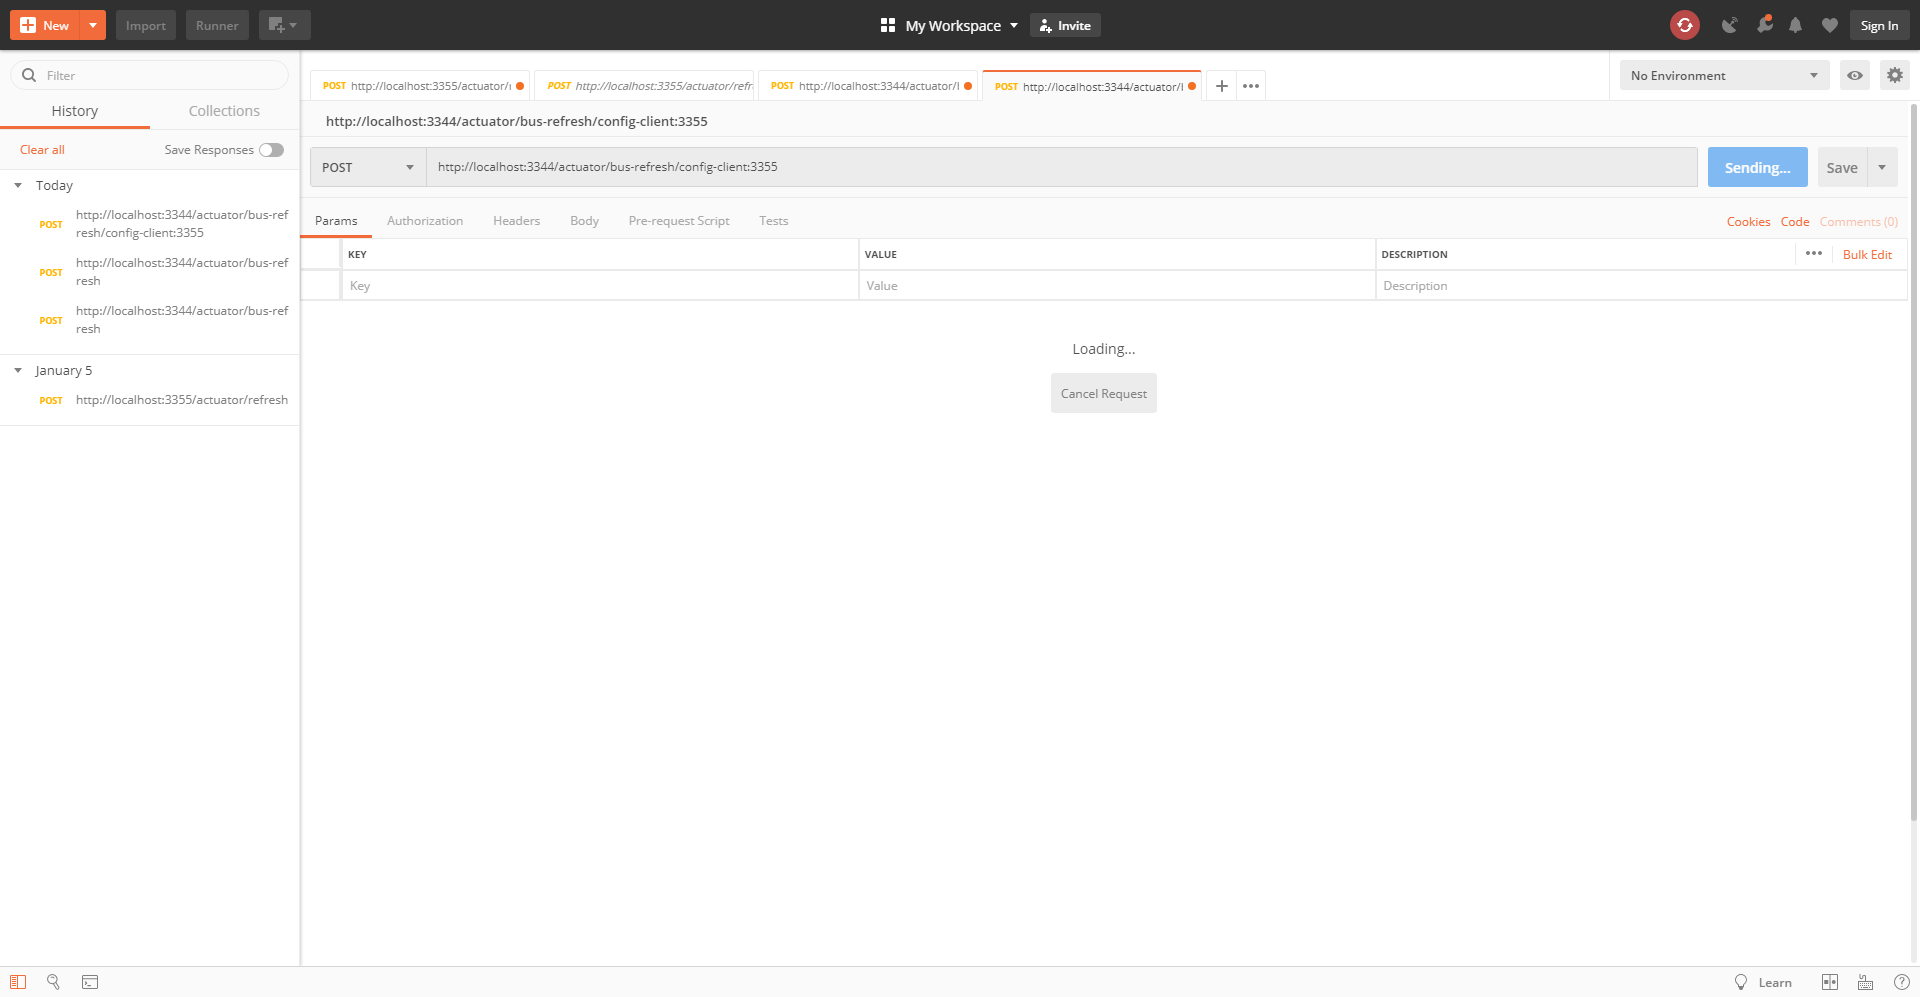Switch to the History tab

(x=75, y=111)
